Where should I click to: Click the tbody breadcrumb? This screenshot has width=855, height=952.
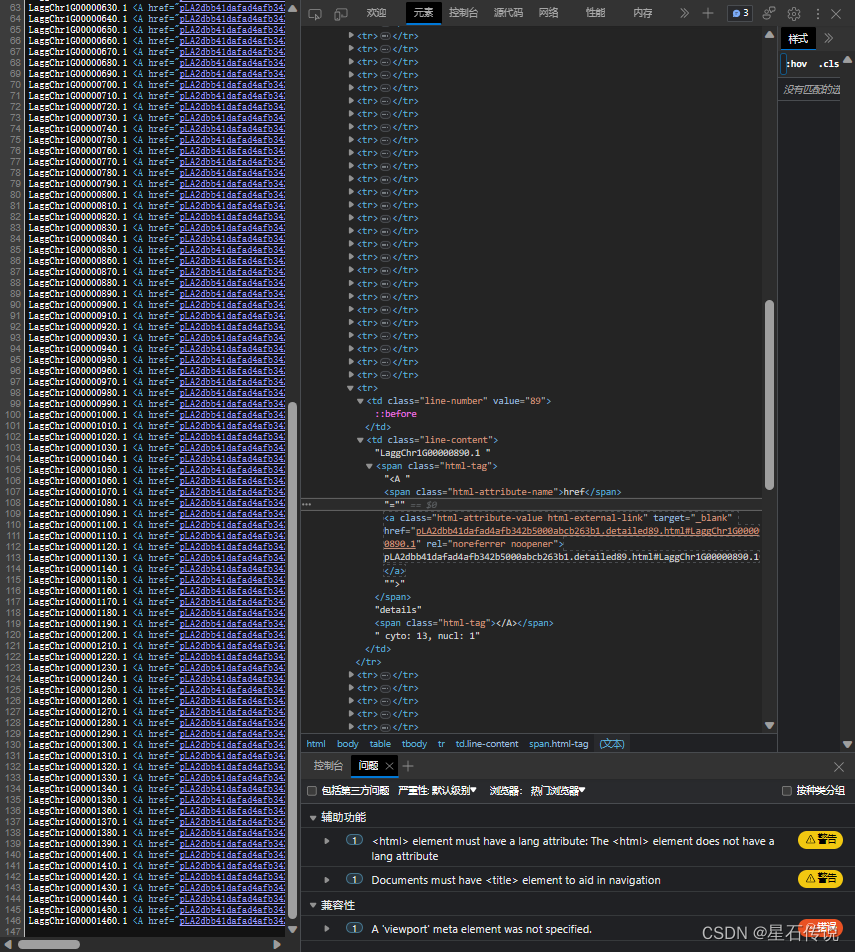coord(414,744)
